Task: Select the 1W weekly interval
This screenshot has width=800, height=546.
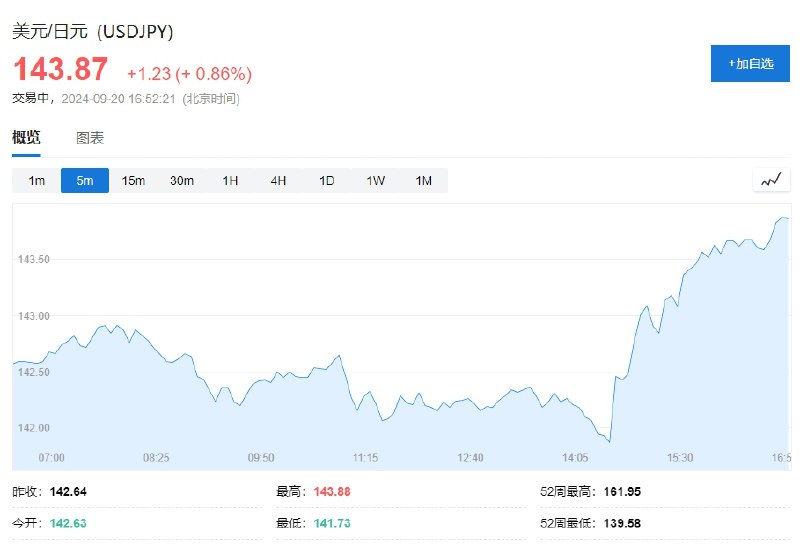Action: [375, 181]
